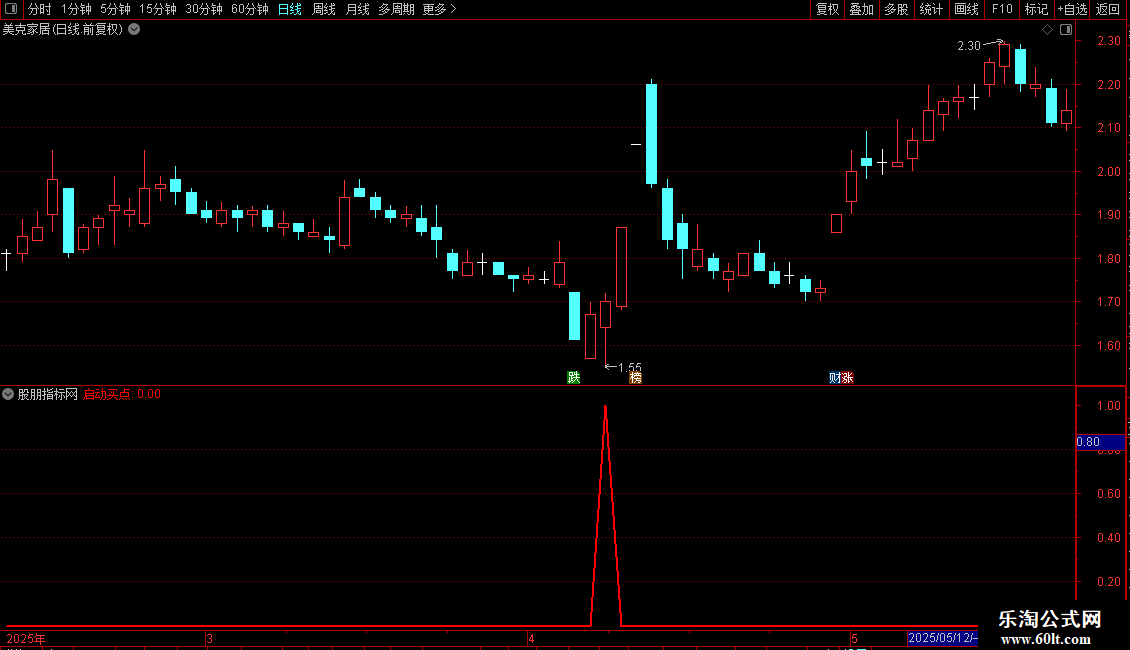Click the month 4 marker on the time axis
The width and height of the screenshot is (1130, 650).
531,638
